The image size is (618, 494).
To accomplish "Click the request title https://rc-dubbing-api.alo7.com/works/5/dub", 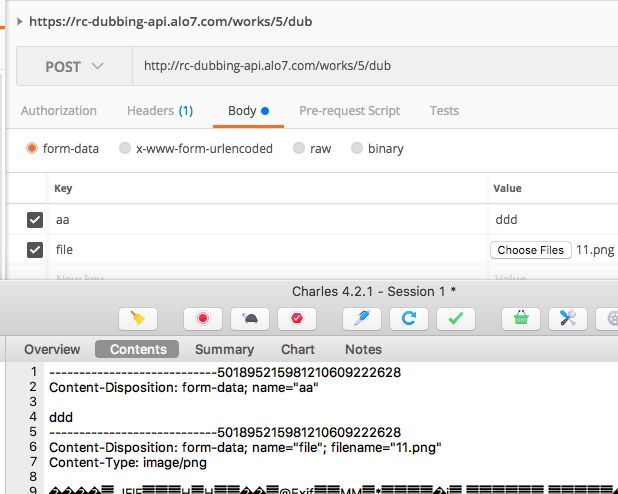I will 171,21.
